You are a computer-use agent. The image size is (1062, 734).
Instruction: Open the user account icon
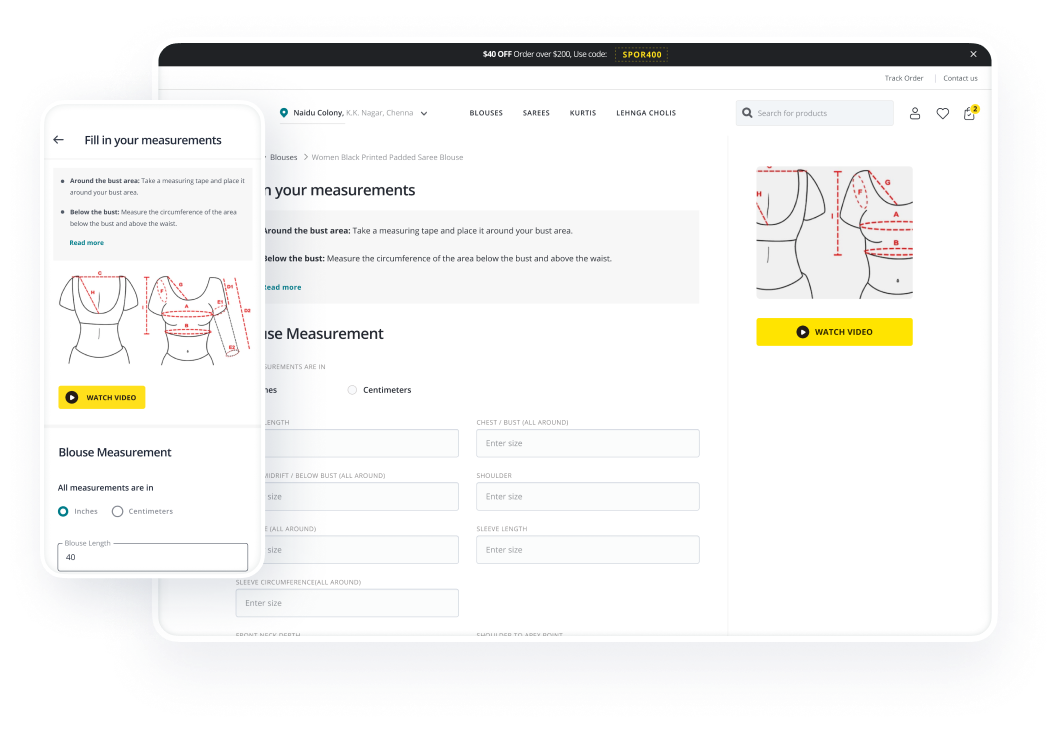pyautogui.click(x=914, y=114)
